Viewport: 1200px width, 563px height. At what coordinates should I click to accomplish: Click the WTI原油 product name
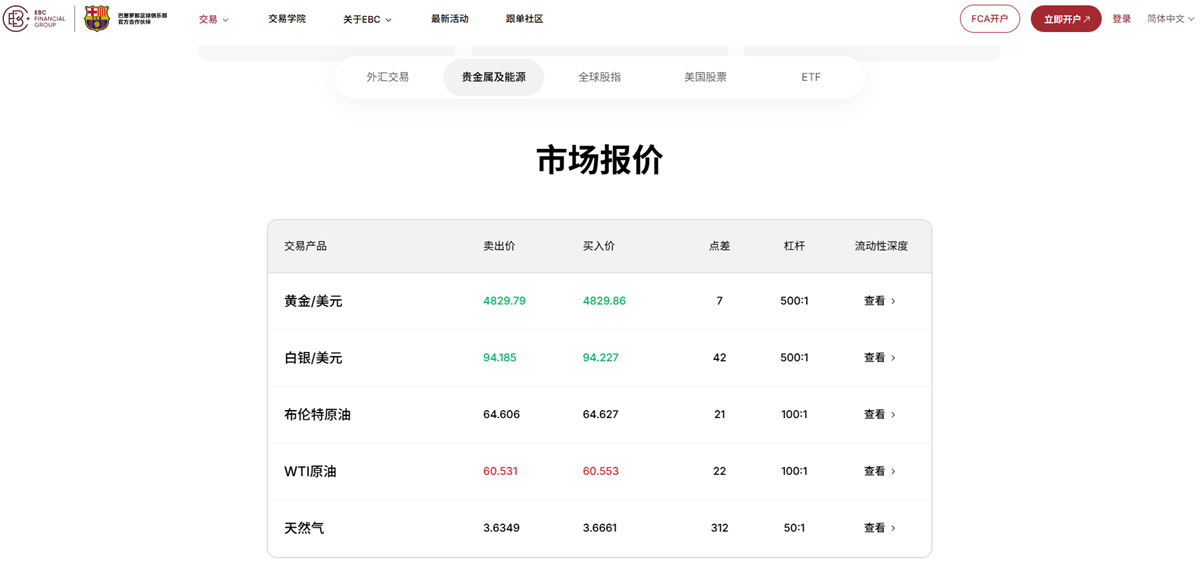pyautogui.click(x=310, y=471)
